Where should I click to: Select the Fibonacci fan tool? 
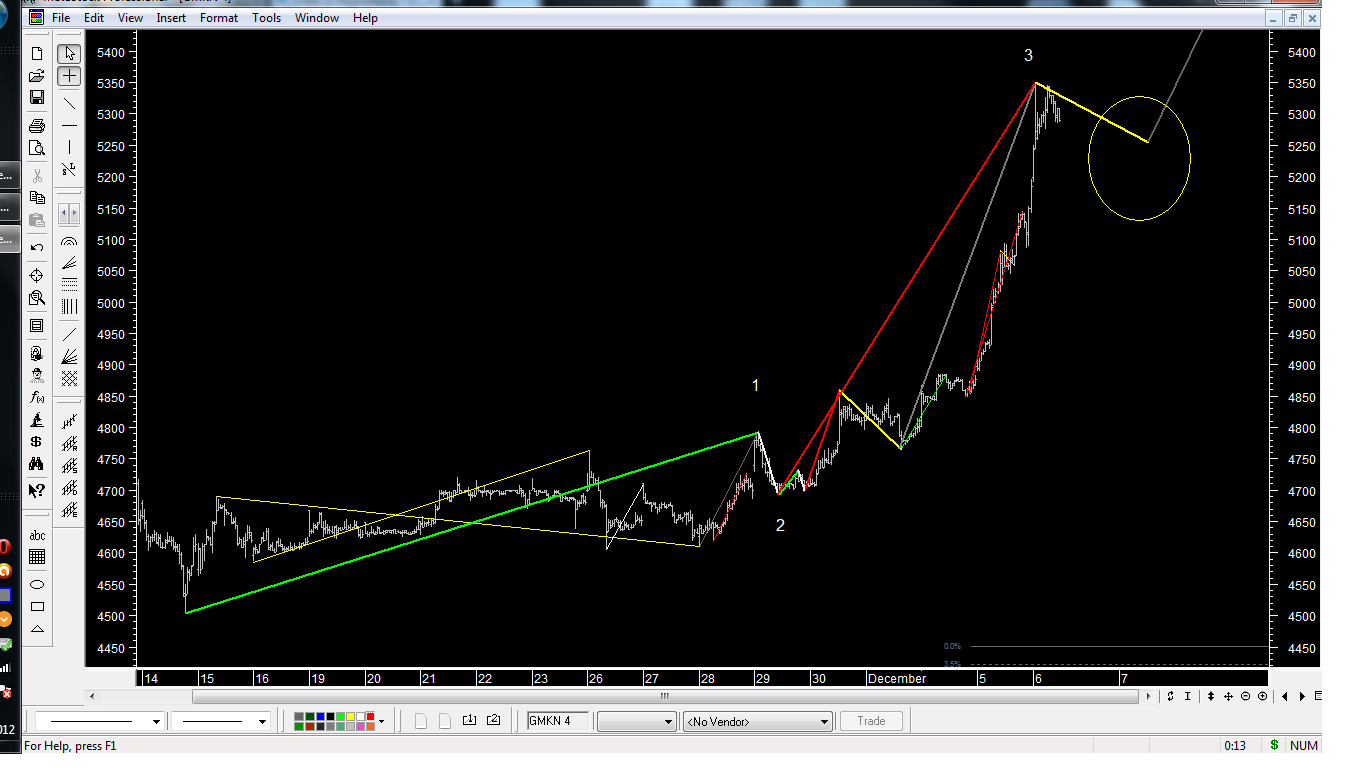[69, 263]
